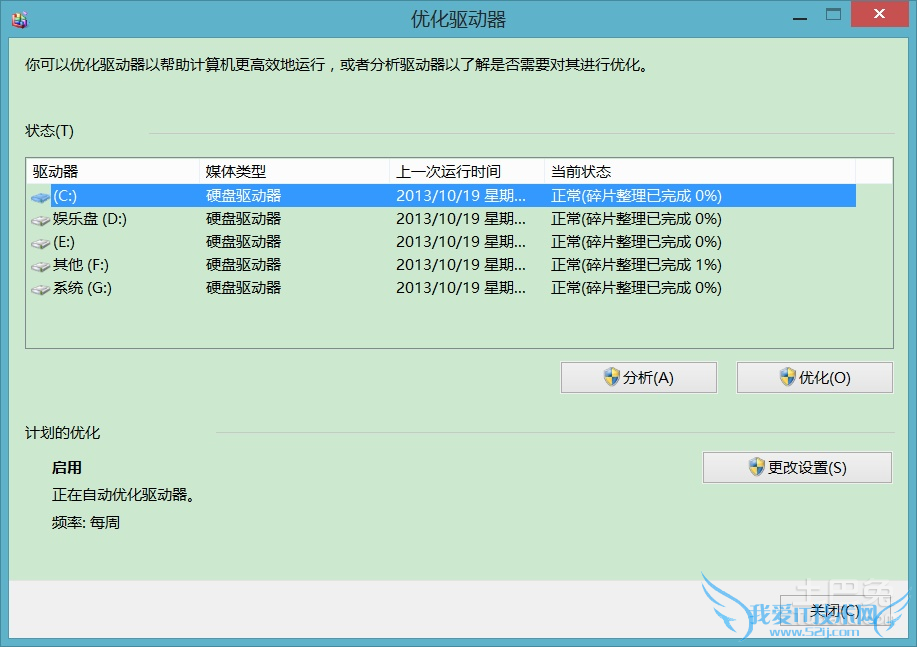Sort by 上一次运行时间 column header

coord(467,171)
